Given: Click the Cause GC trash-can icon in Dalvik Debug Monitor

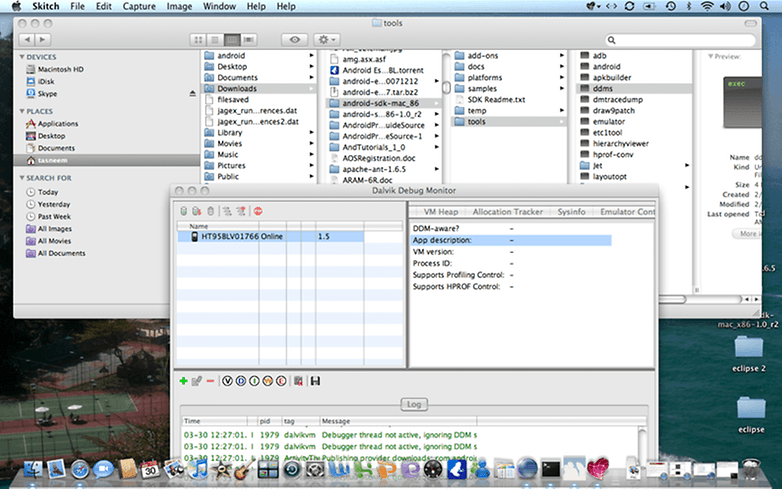Looking at the screenshot, I should click(210, 211).
